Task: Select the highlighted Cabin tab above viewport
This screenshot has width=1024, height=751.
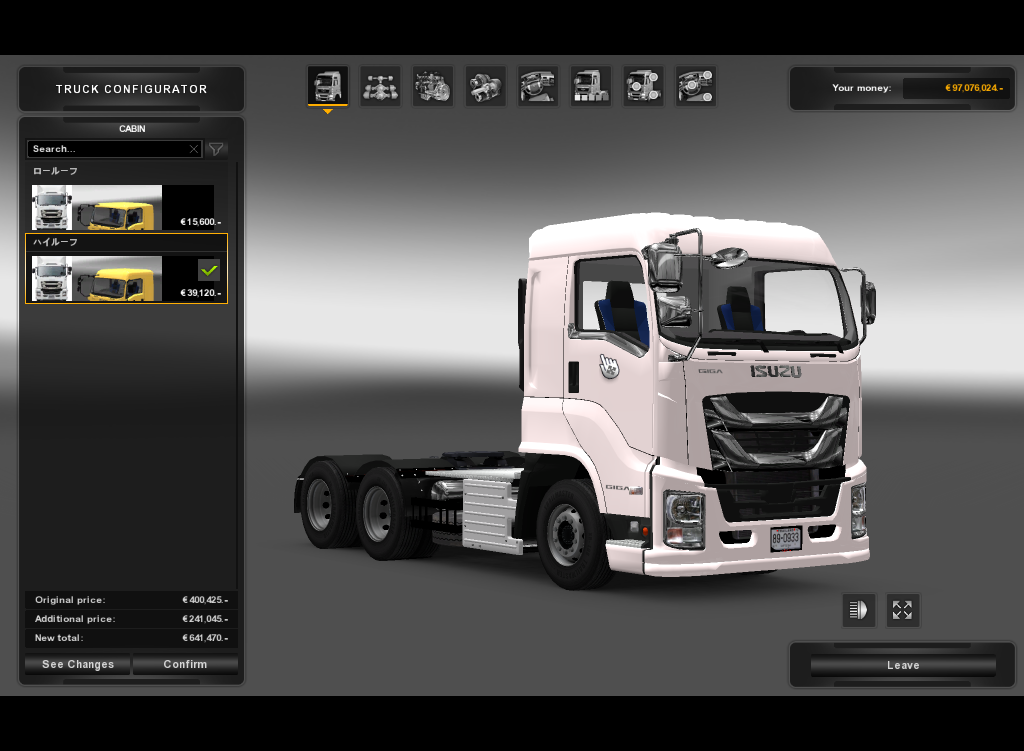Action: [x=327, y=86]
